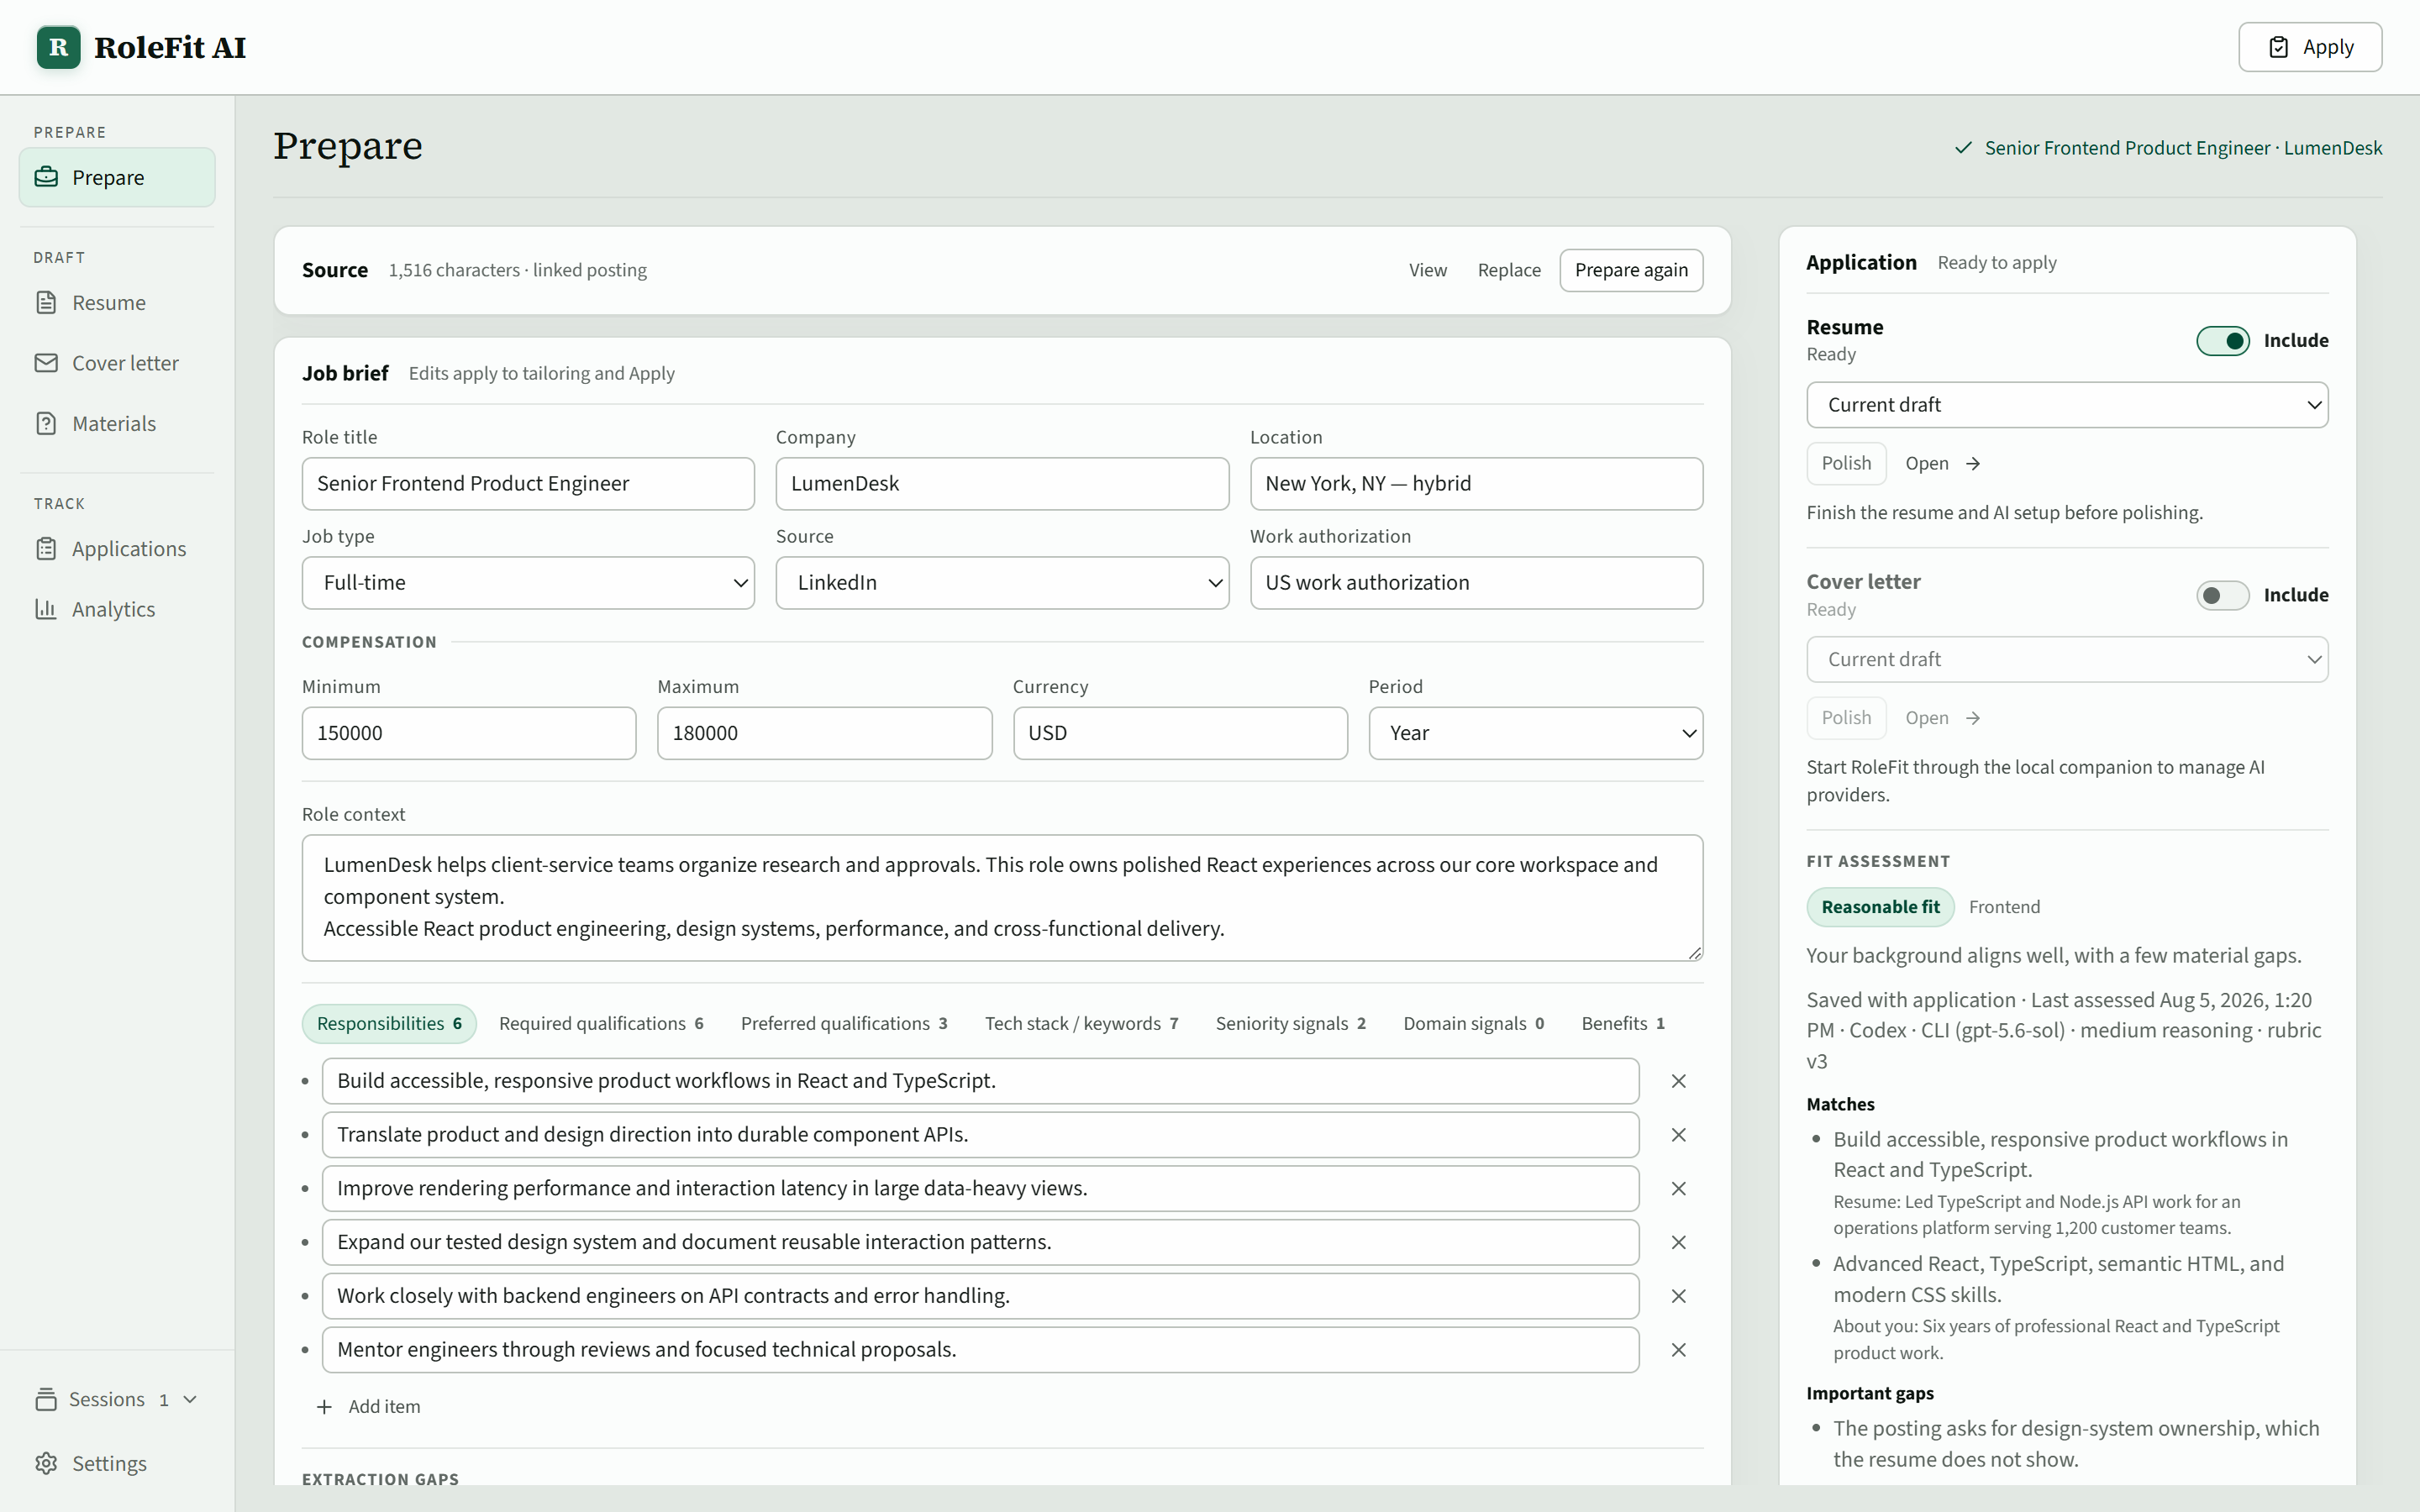2420x1512 pixels.
Task: Switch to Required qualifications tab
Action: [x=601, y=1023]
